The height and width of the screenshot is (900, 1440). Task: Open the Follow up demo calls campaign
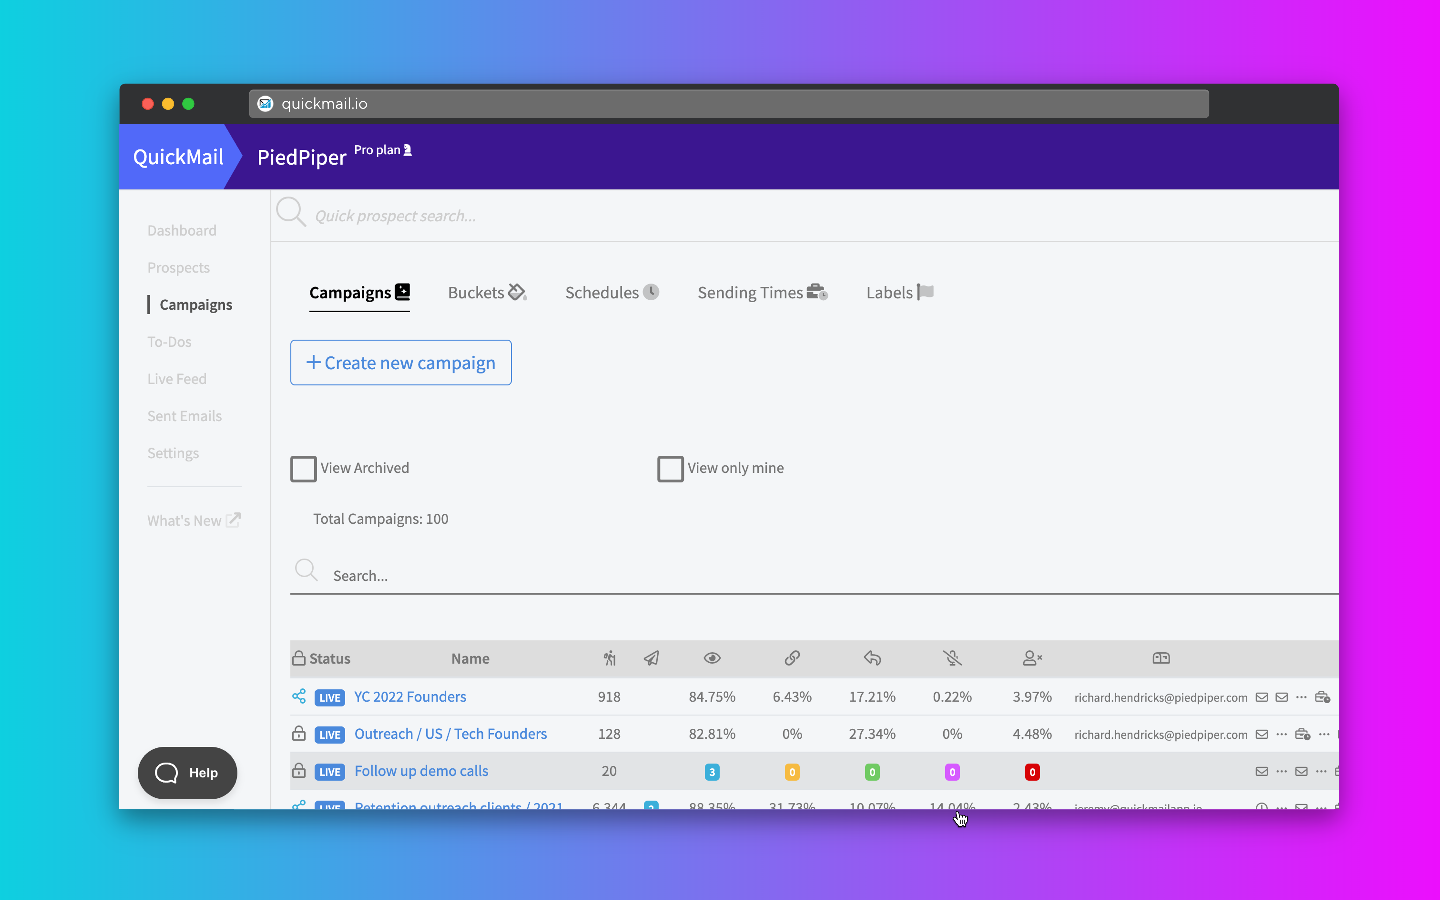pyautogui.click(x=421, y=771)
